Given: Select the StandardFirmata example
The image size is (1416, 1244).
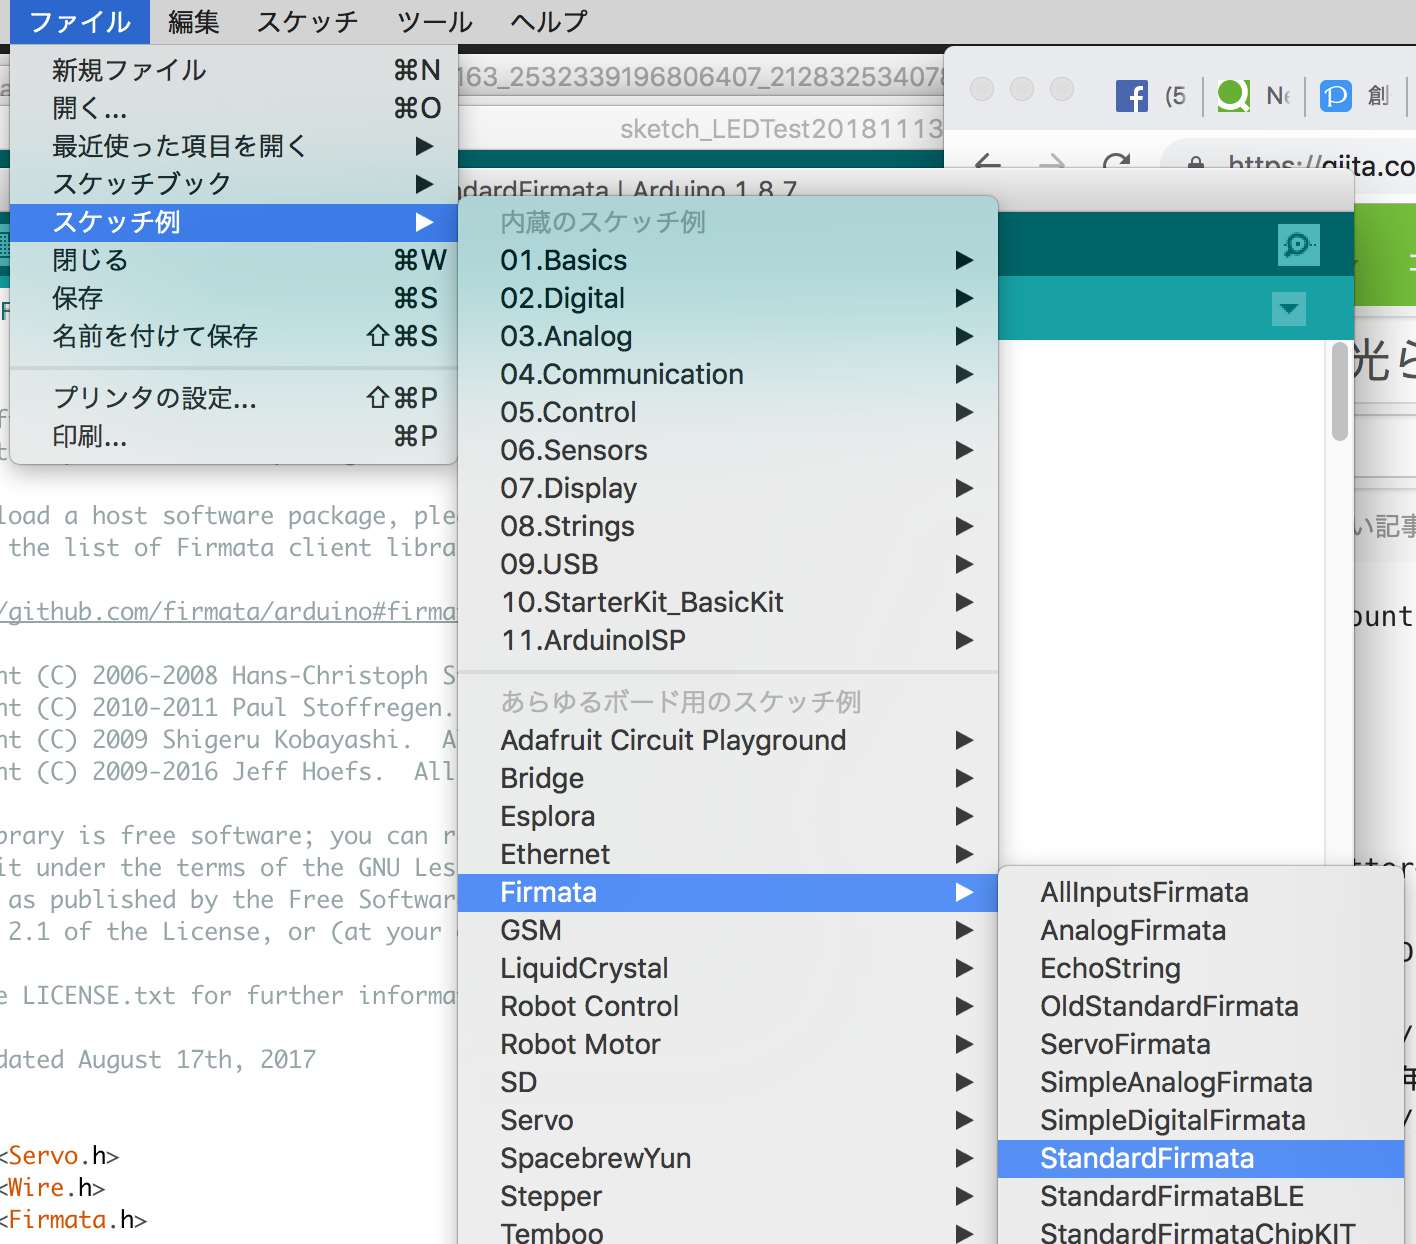Looking at the screenshot, I should [x=1147, y=1158].
